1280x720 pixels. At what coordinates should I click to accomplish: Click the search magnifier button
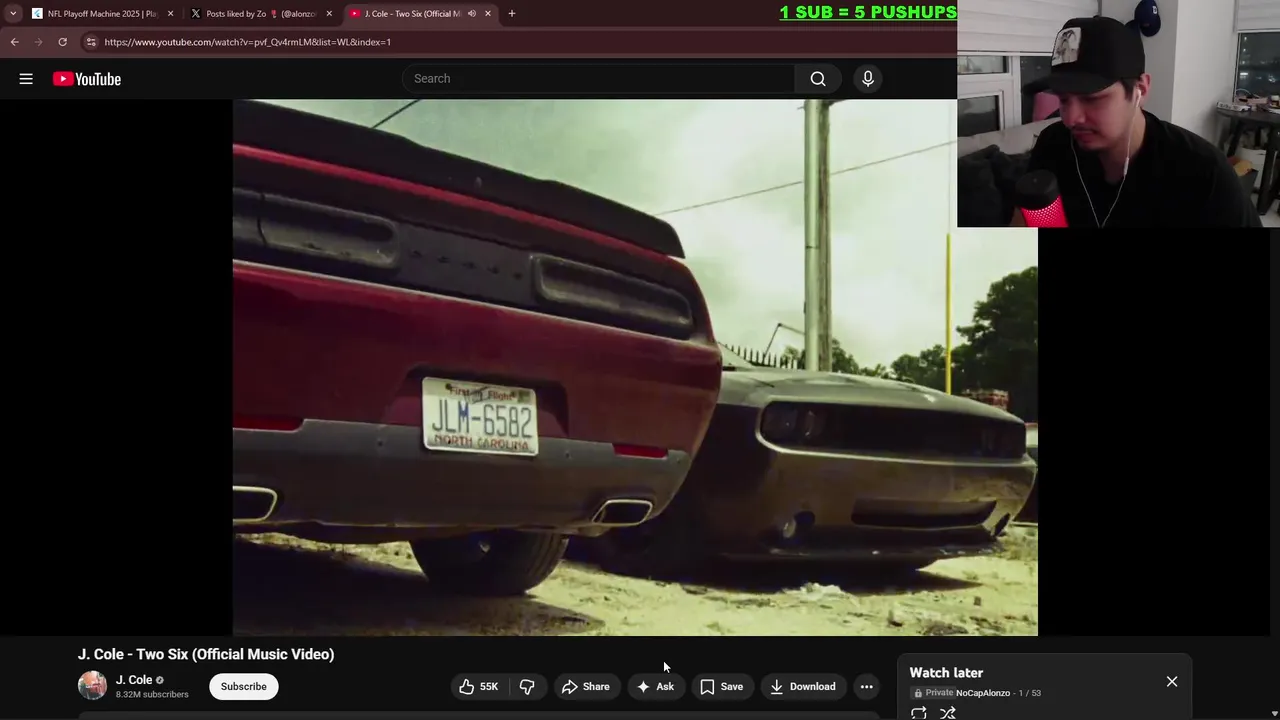coord(818,79)
